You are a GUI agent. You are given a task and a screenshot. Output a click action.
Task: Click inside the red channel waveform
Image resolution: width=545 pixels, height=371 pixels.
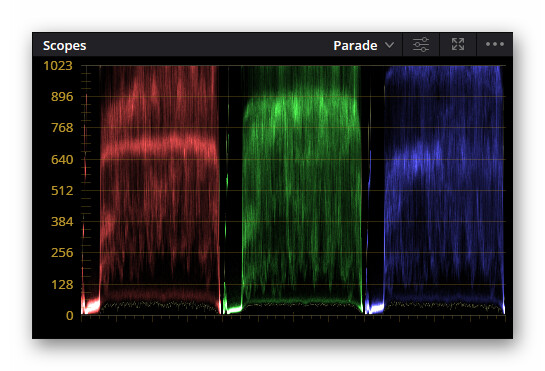160,189
